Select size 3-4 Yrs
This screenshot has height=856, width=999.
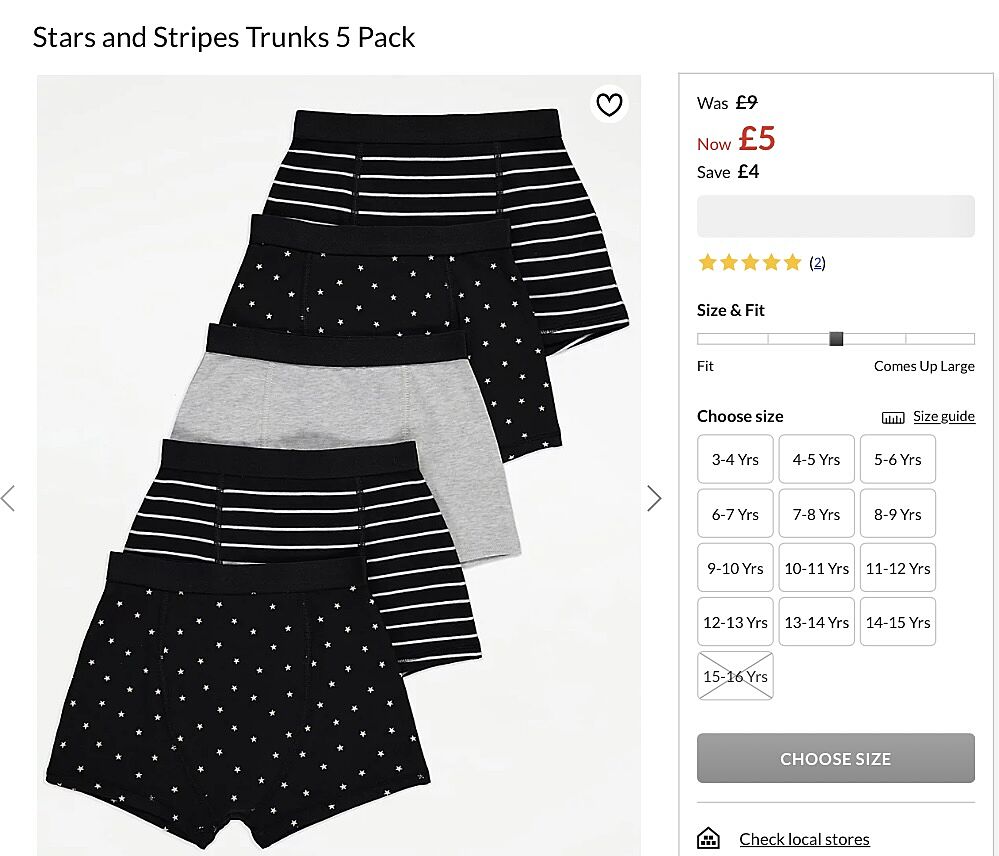coord(735,460)
